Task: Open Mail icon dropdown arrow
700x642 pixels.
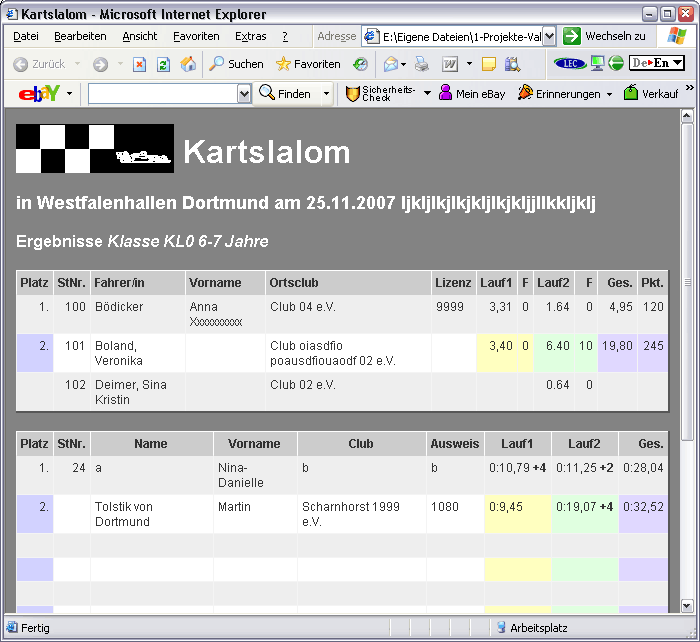Action: tap(404, 65)
